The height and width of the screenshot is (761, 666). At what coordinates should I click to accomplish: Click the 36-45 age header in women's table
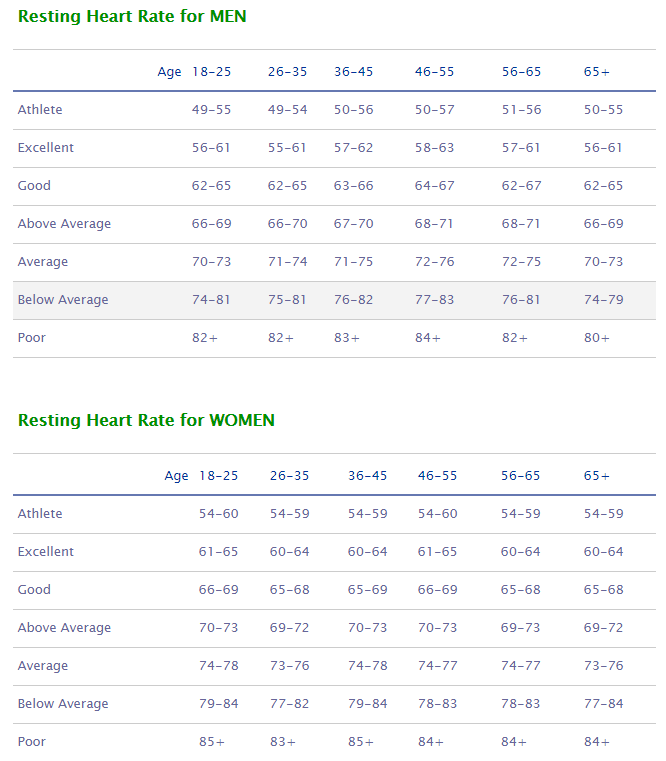click(x=367, y=476)
